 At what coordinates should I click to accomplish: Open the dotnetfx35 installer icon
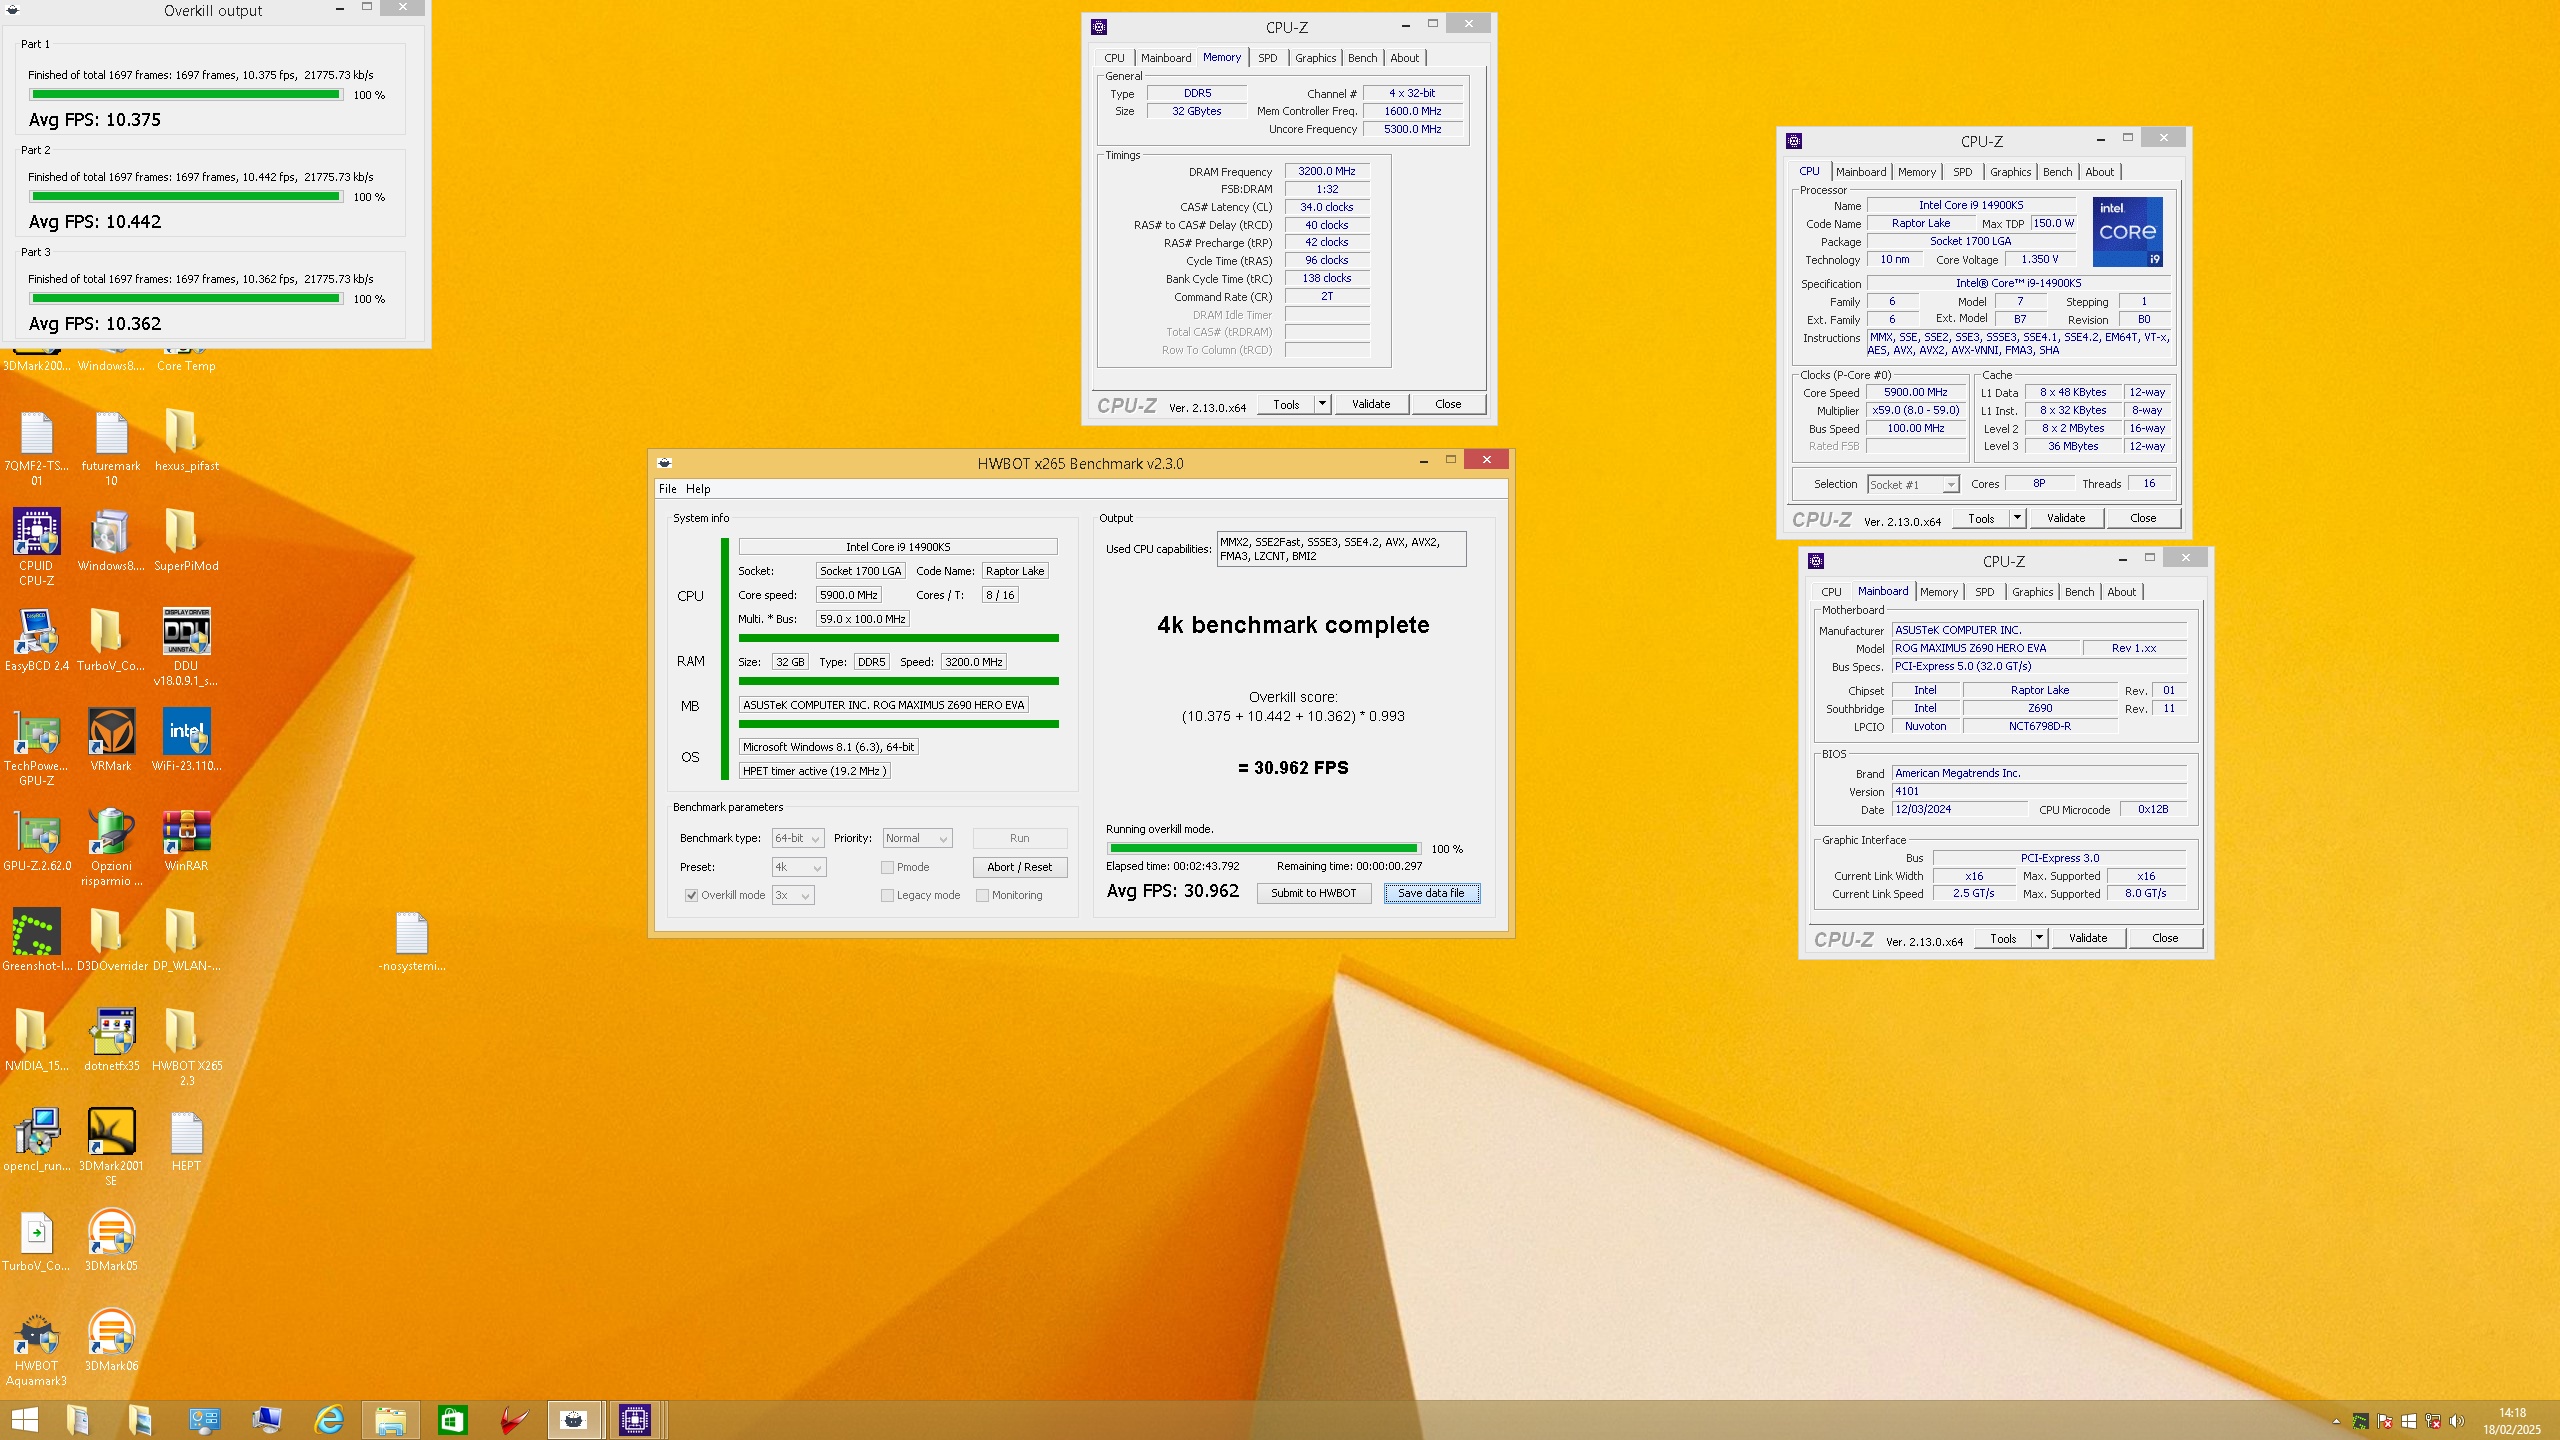point(111,1040)
